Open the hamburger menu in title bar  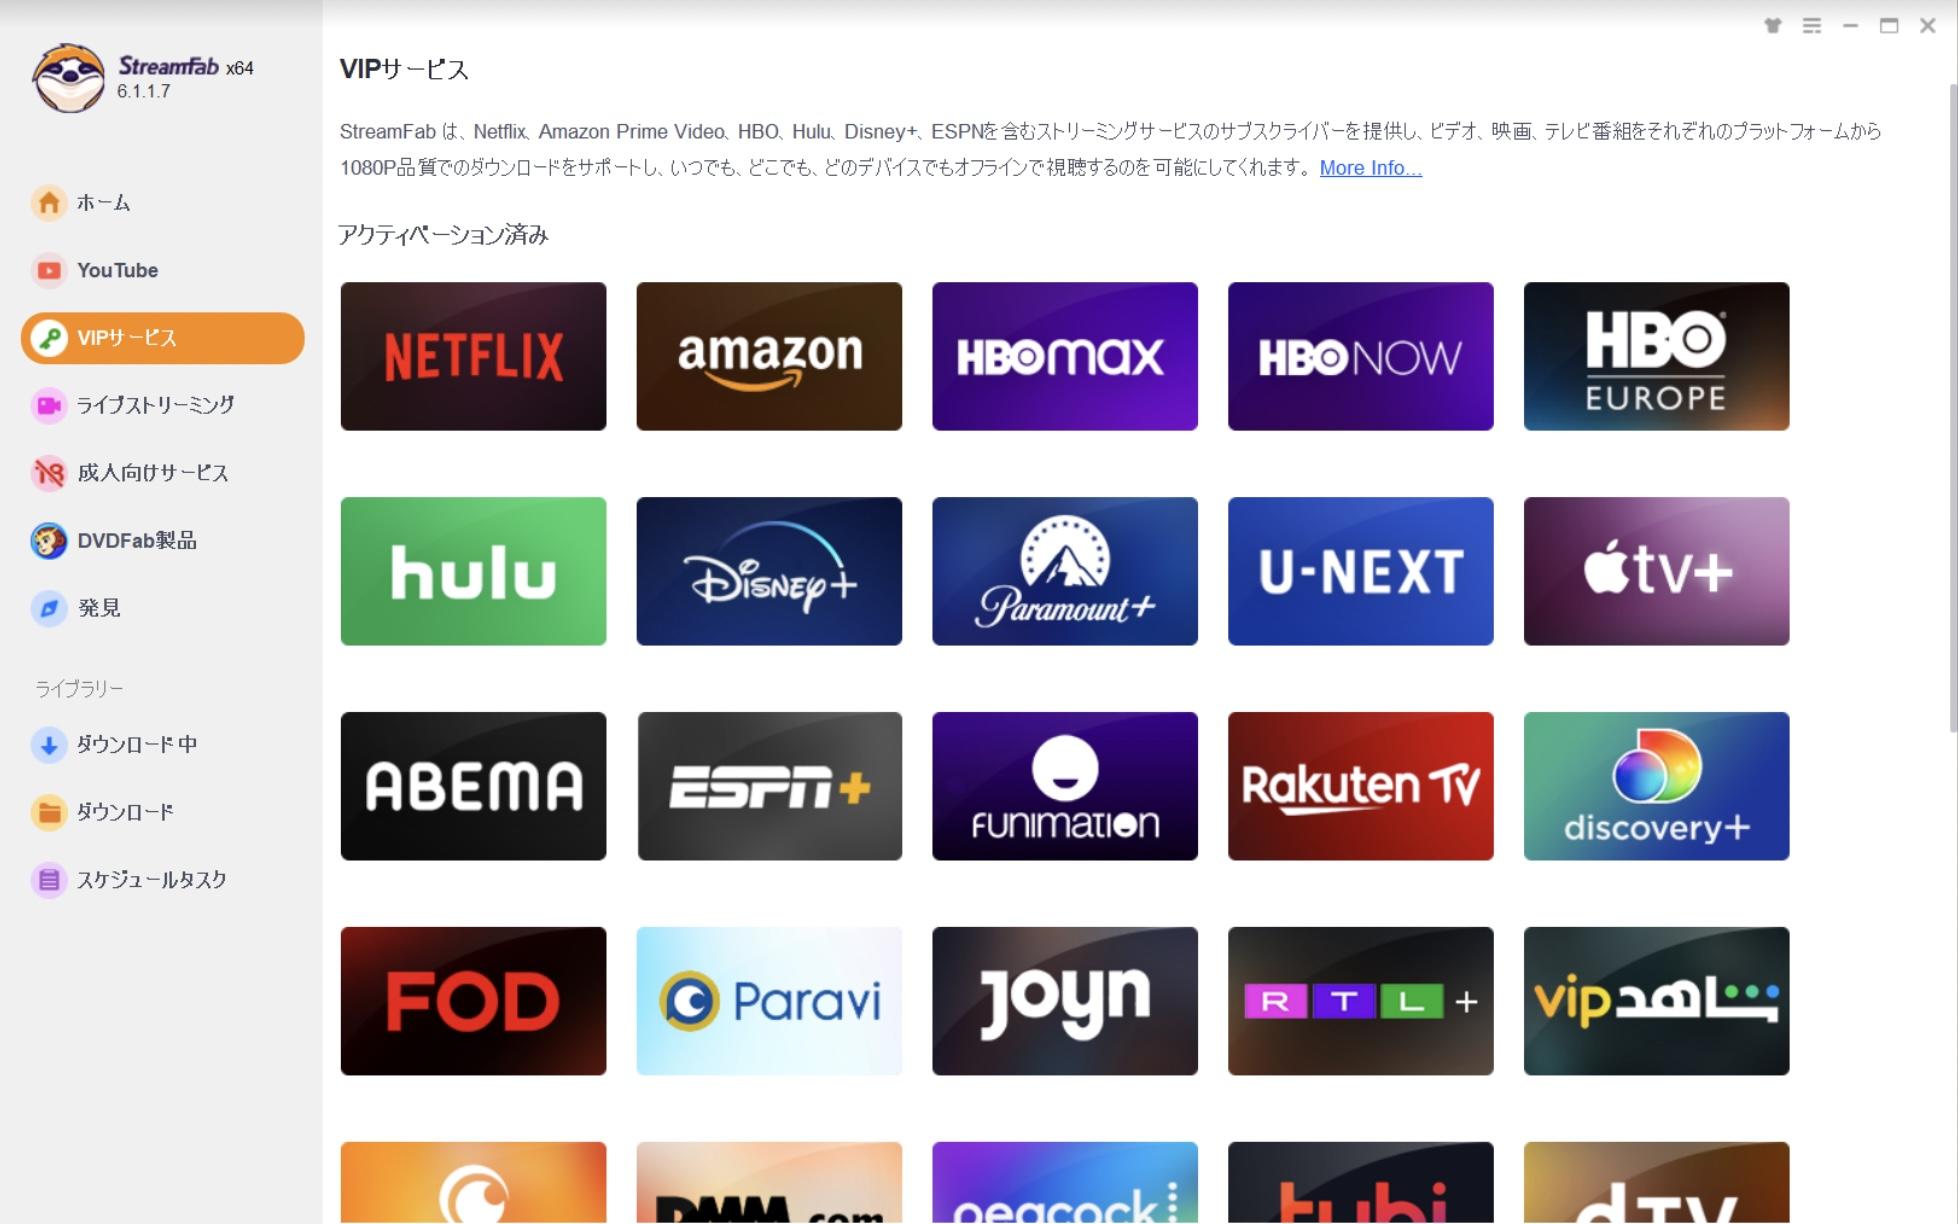[x=1812, y=26]
